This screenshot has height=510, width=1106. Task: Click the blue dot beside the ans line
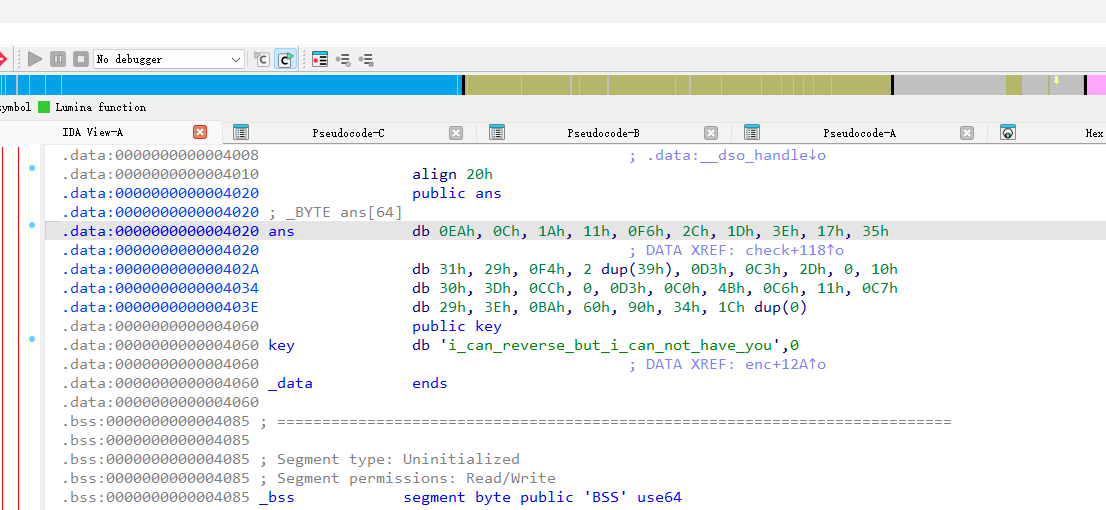coord(32,225)
